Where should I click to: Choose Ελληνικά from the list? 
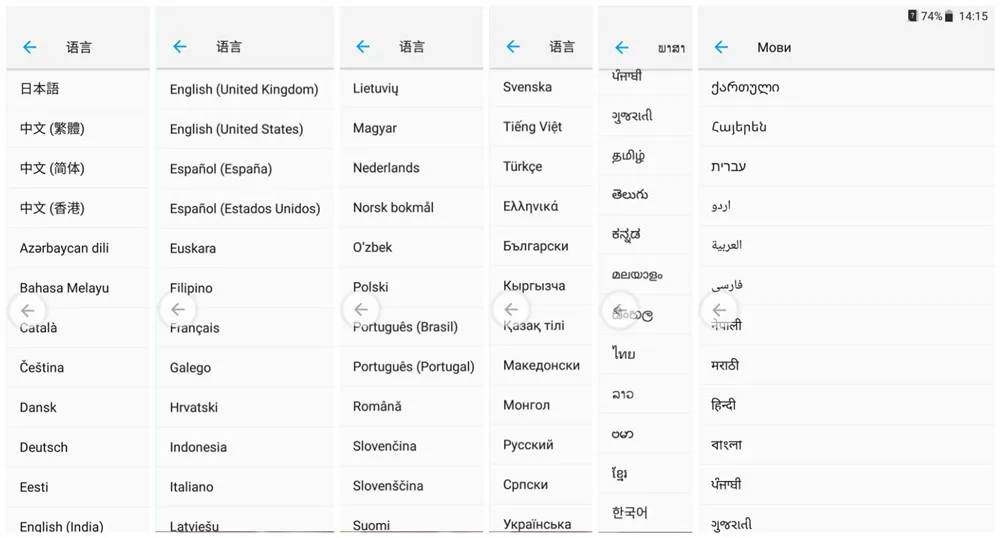click(541, 206)
